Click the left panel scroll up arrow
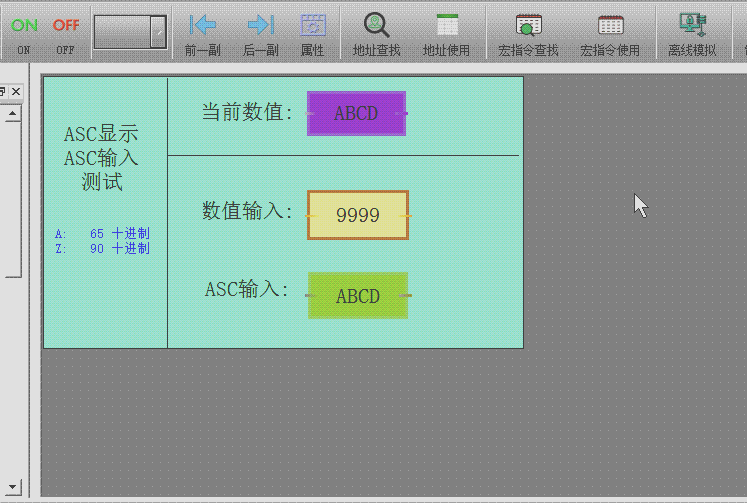 [12, 113]
